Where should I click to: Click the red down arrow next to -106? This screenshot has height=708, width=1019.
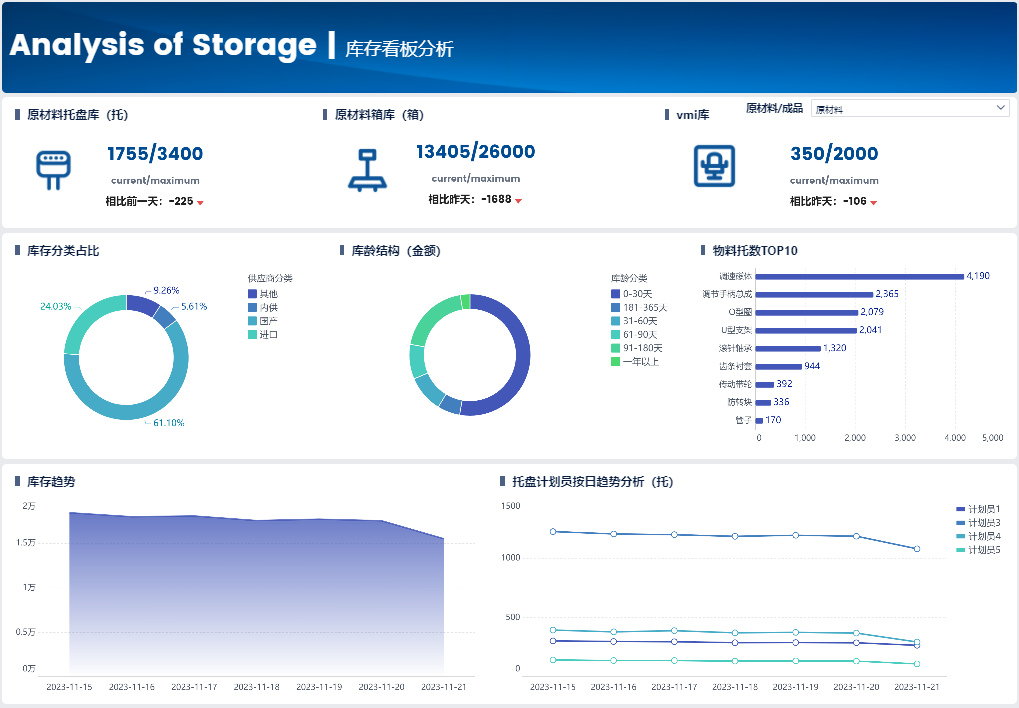pyautogui.click(x=873, y=203)
